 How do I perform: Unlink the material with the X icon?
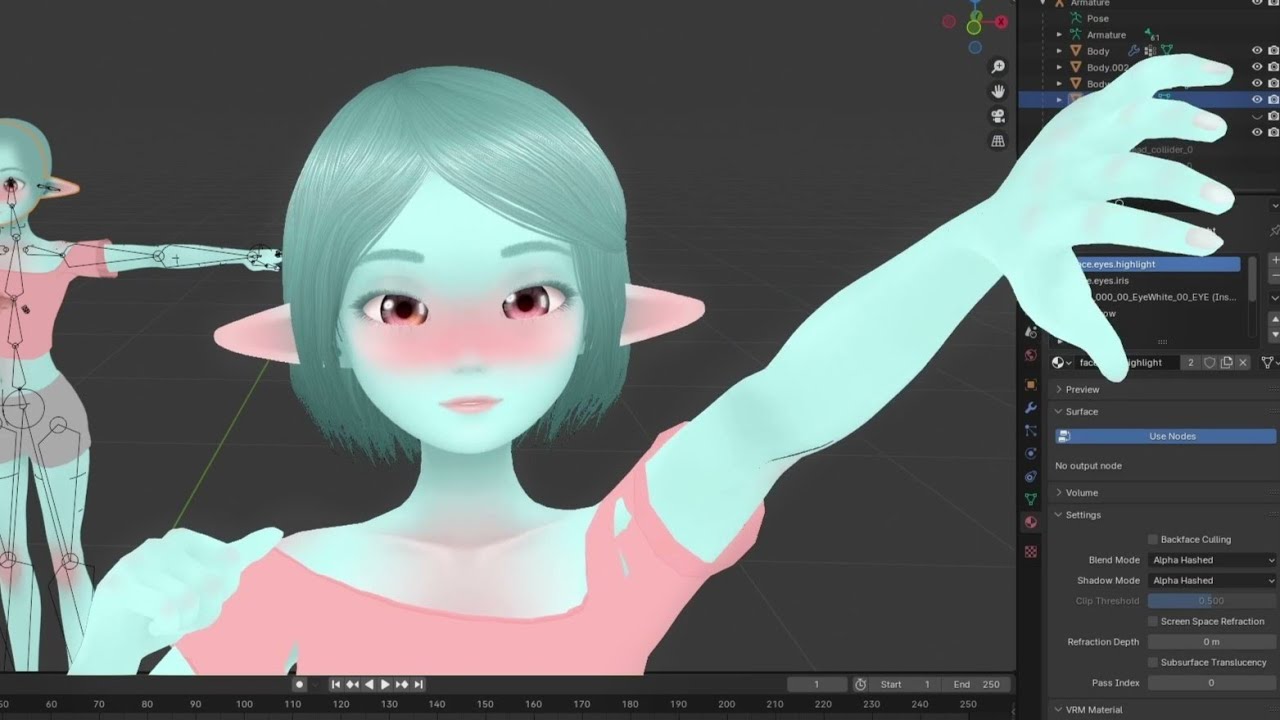(1243, 363)
